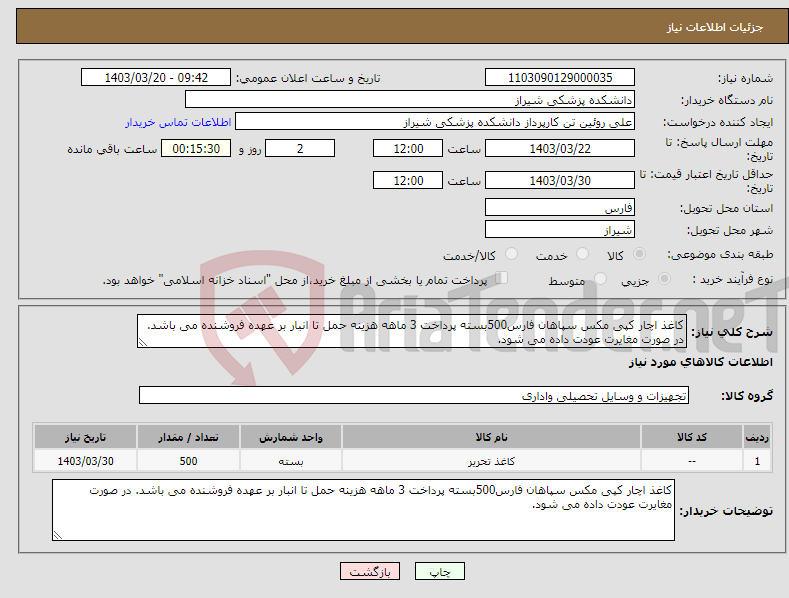Click the general need description text area

coord(412,331)
